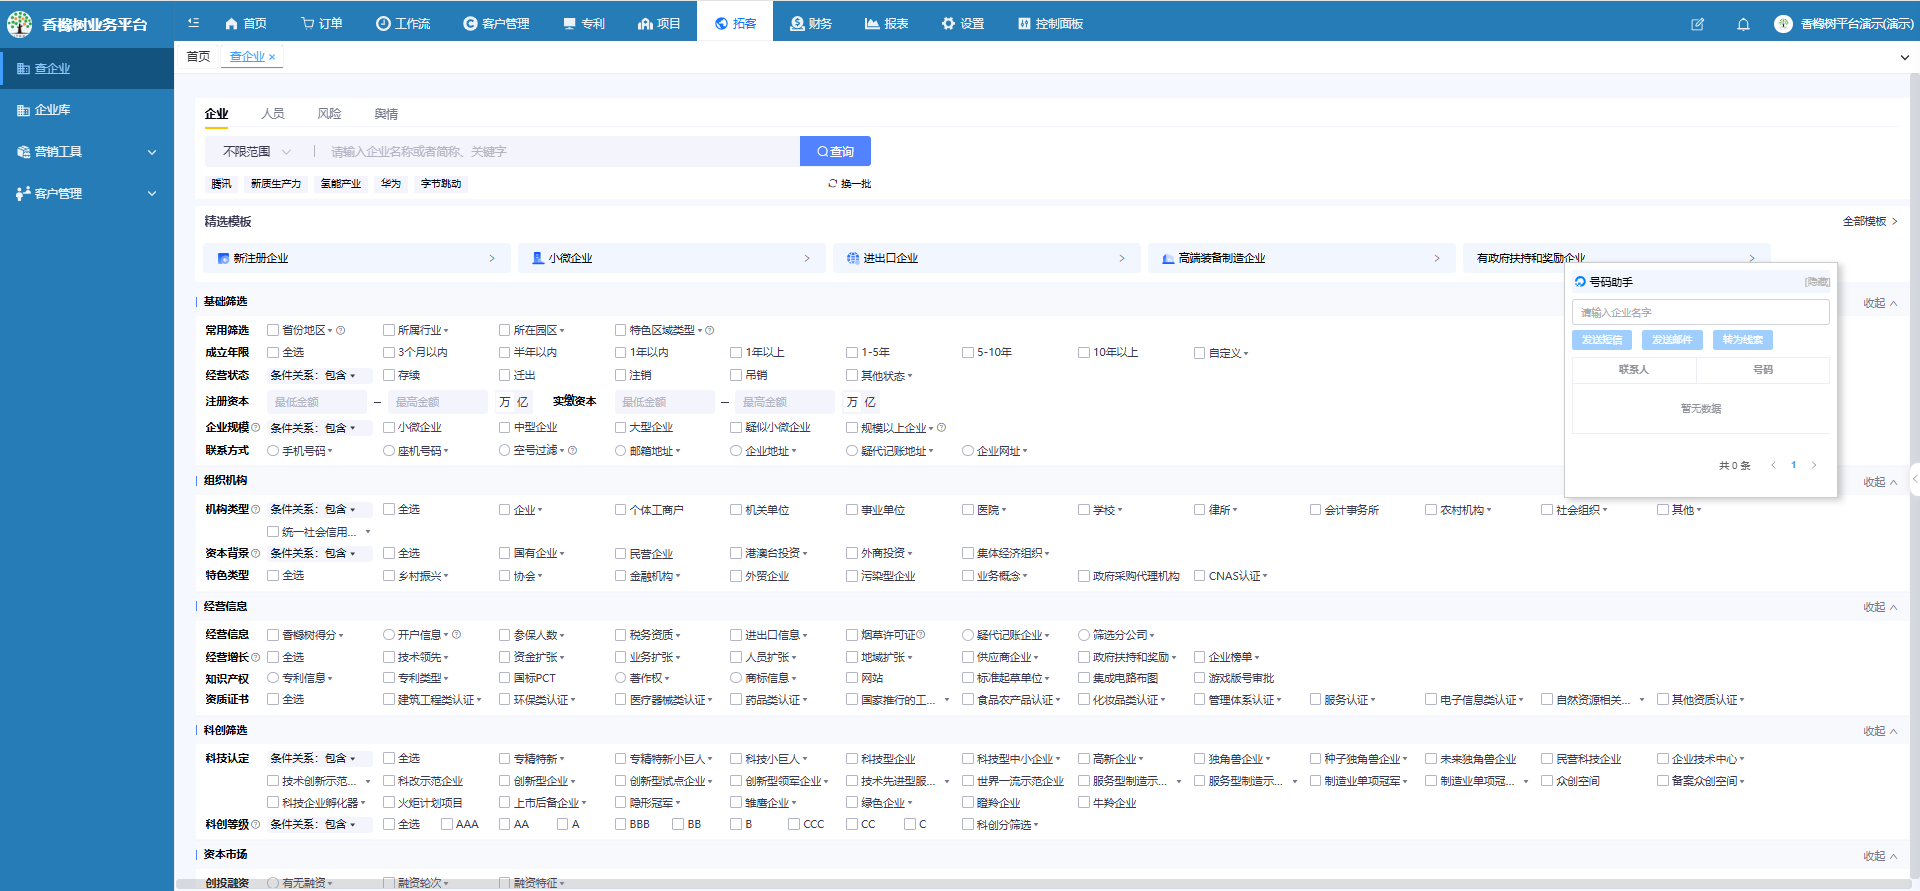1920x891 pixels.
Task: Open the 企业库 sidebar icon item
Action: coord(23,110)
